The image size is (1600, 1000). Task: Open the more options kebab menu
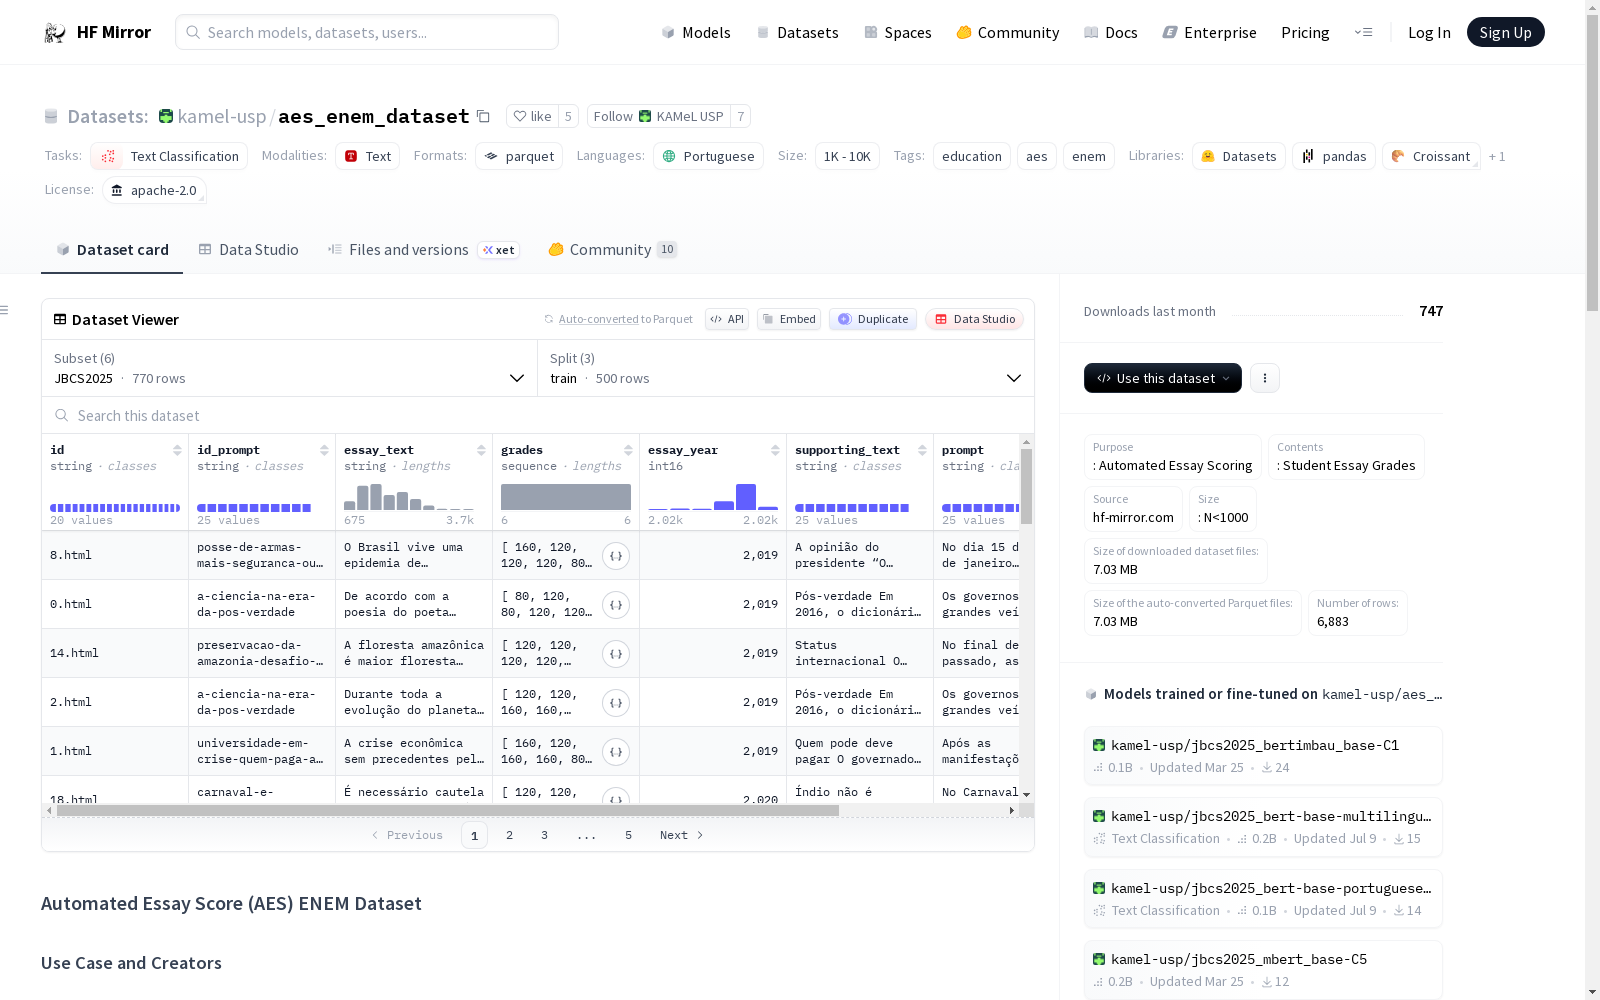[1265, 378]
